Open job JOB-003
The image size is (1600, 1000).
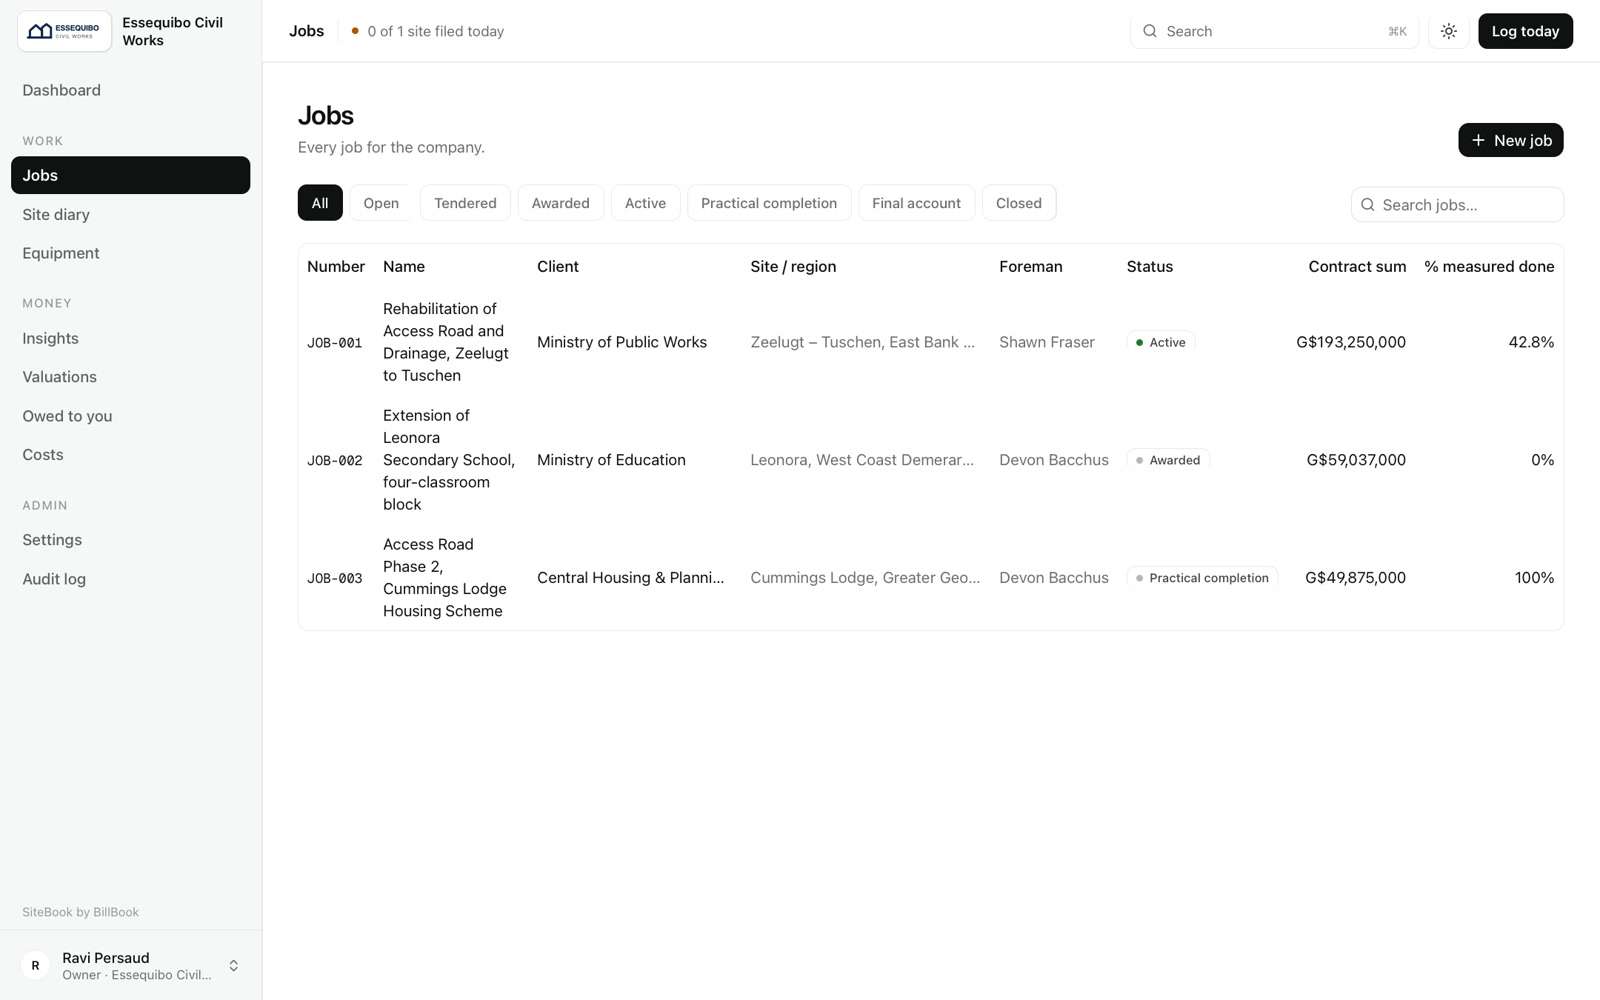[x=334, y=578]
